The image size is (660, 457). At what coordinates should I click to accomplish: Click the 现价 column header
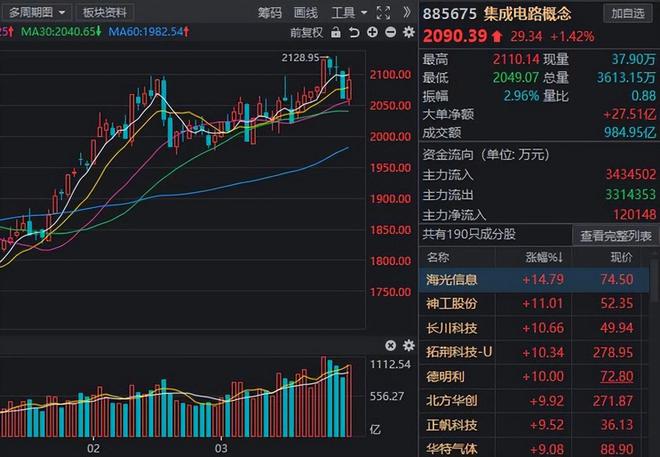click(x=621, y=257)
